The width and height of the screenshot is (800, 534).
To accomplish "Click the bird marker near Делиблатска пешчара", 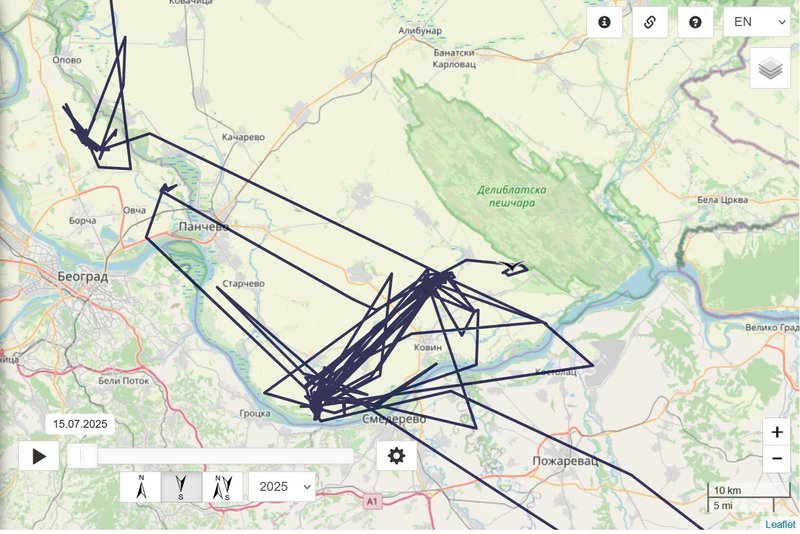I will (x=513, y=267).
